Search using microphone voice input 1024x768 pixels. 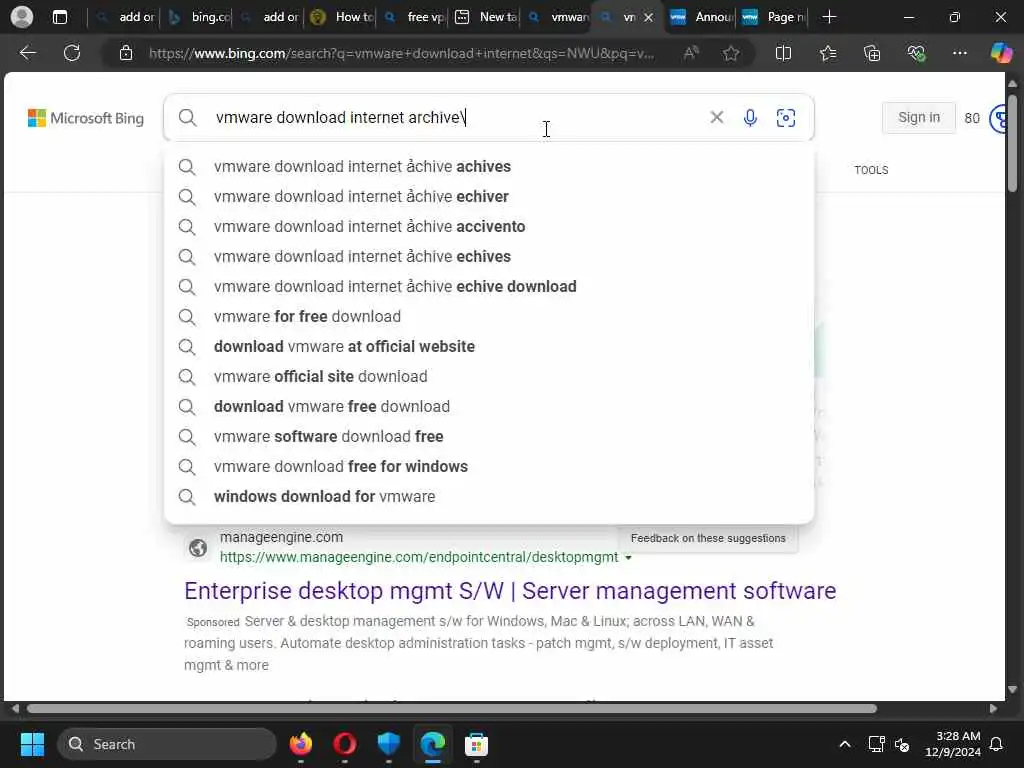pyautogui.click(x=750, y=118)
